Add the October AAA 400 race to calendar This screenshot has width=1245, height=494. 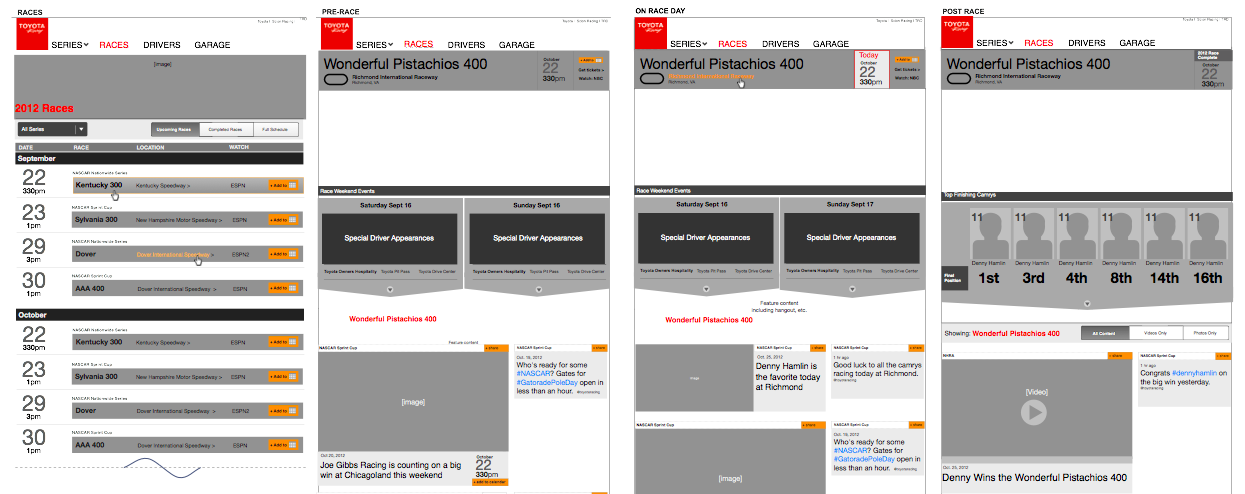[283, 443]
